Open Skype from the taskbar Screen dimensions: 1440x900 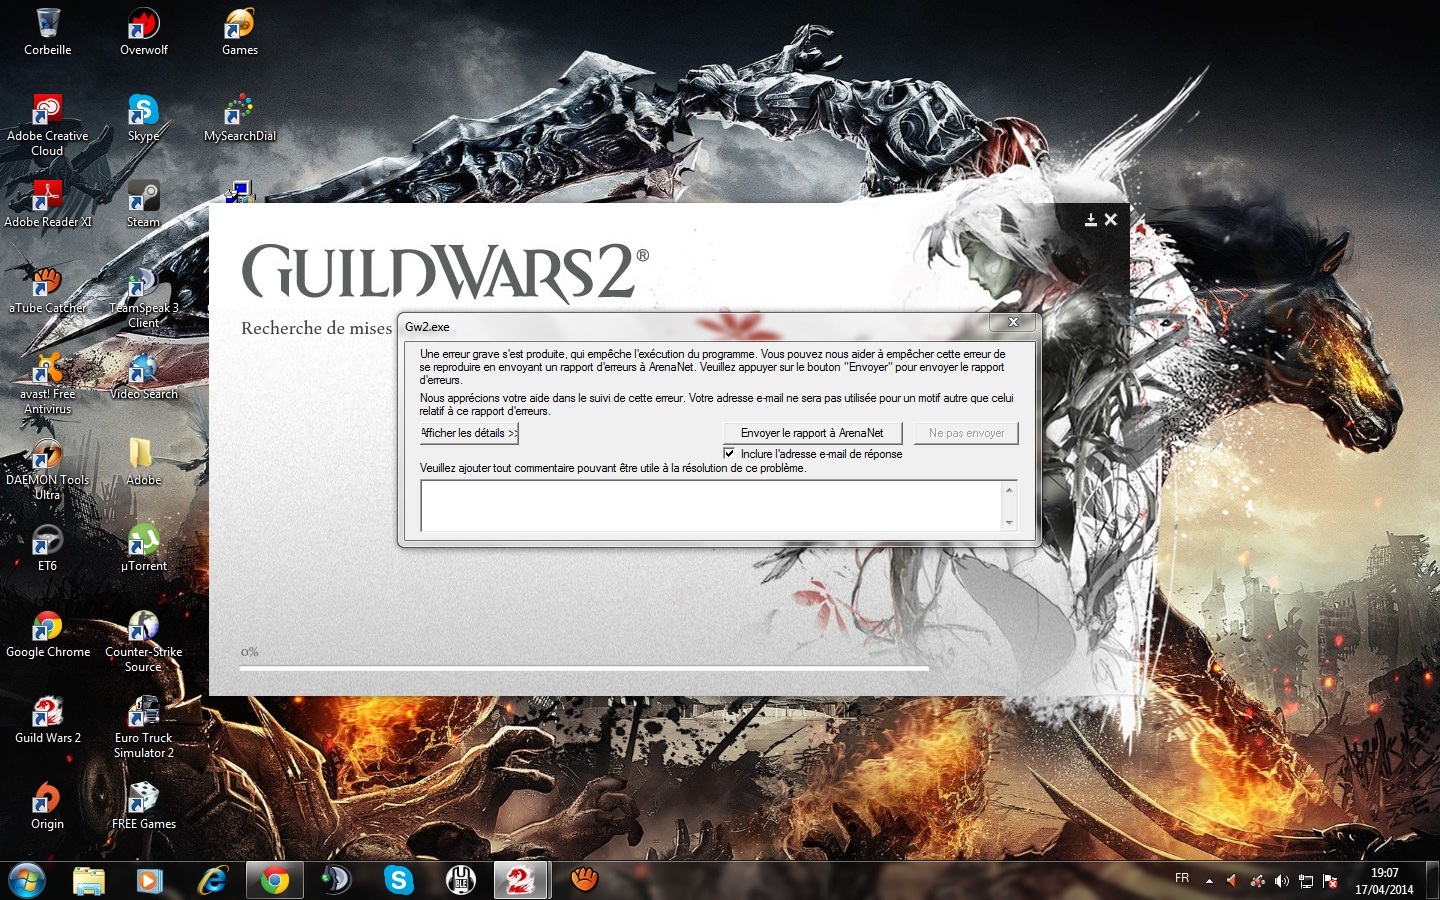398,880
